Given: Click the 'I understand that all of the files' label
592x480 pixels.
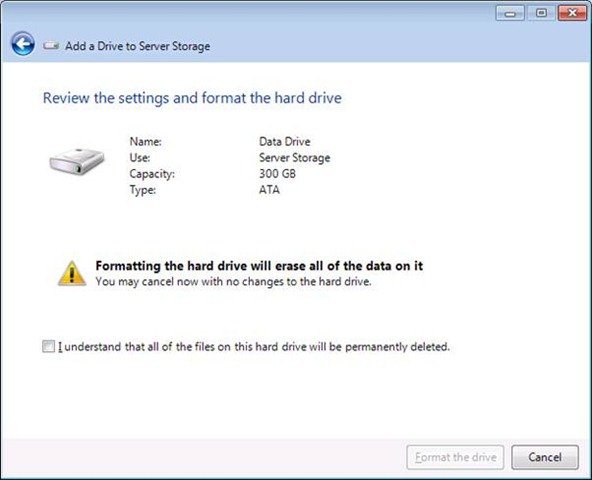Looking at the screenshot, I should tap(254, 347).
